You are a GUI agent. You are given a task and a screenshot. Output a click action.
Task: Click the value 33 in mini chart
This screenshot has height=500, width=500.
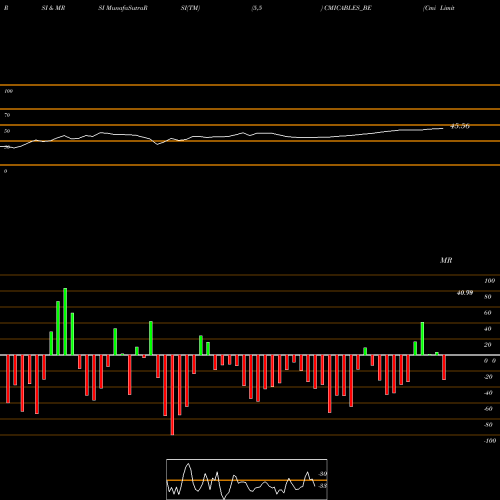[x=323, y=486]
